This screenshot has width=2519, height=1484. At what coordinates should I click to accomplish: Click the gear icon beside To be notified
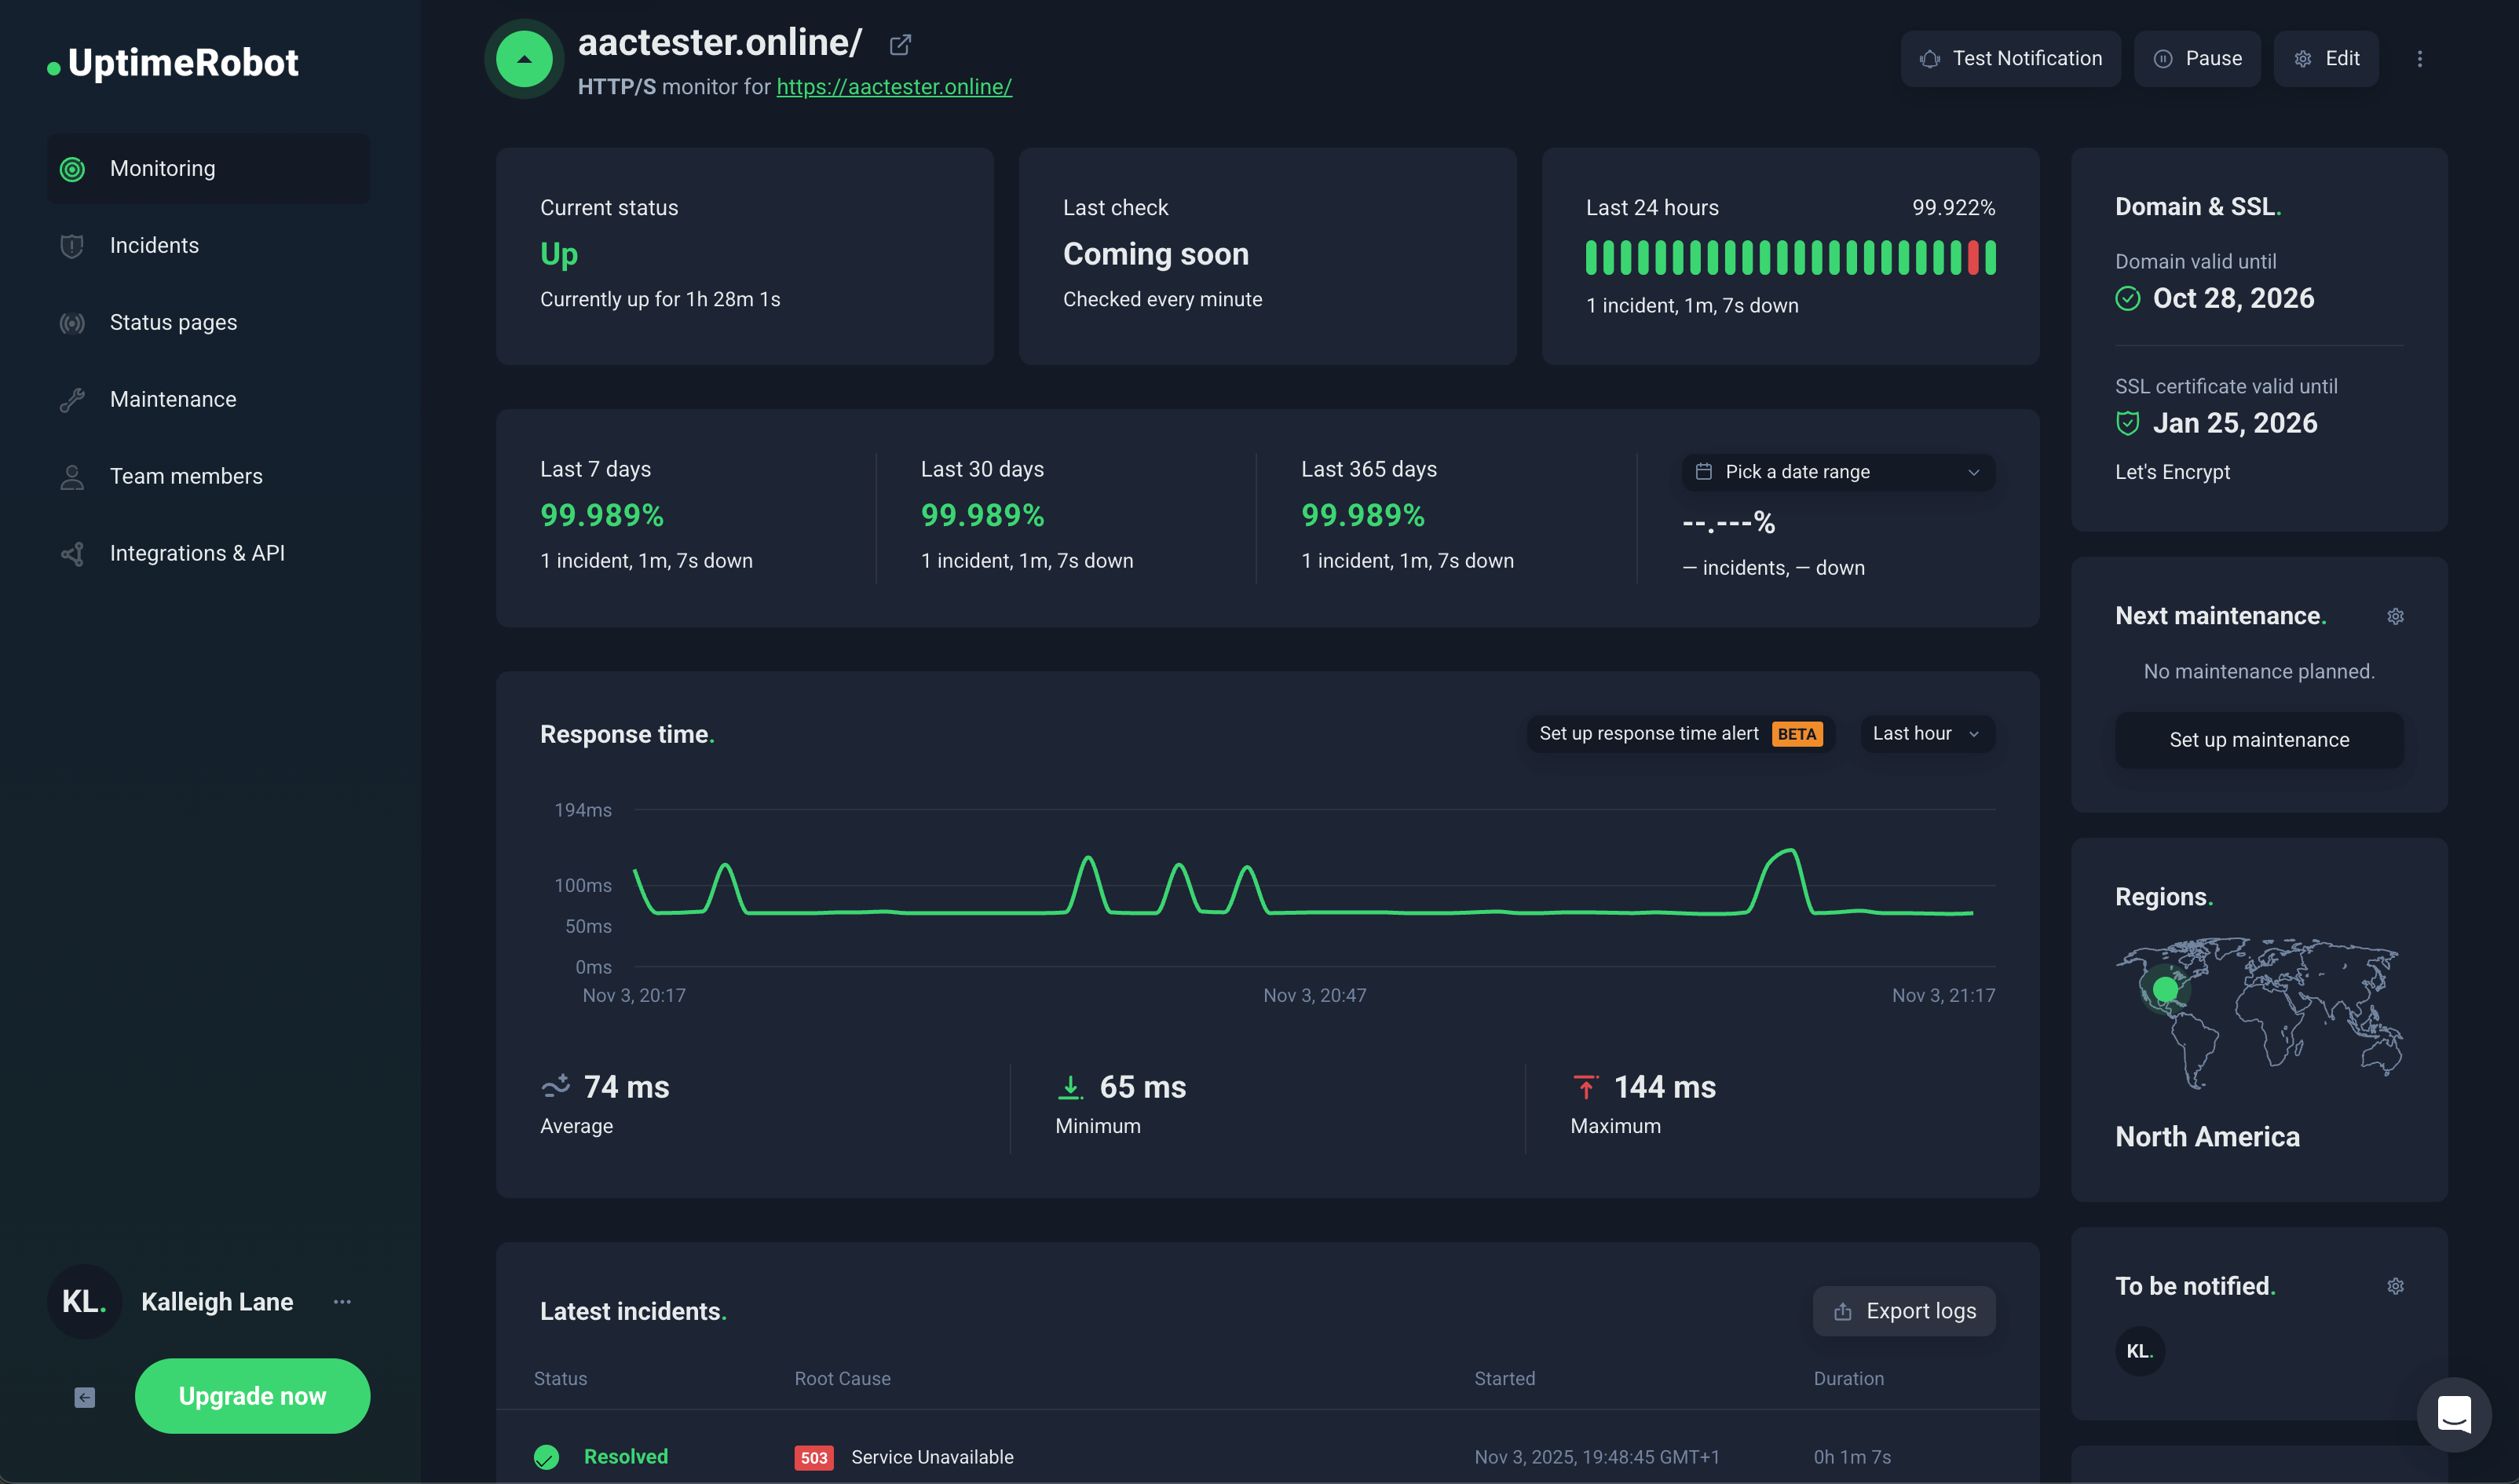click(x=2396, y=1286)
